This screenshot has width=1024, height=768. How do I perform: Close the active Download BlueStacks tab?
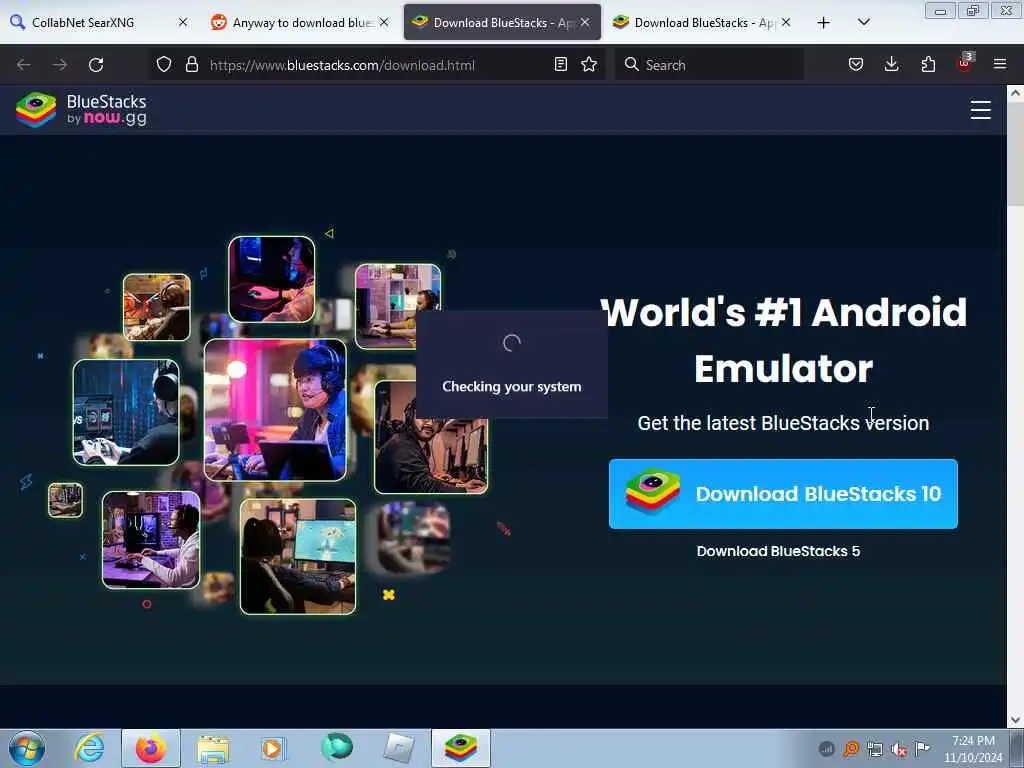tap(585, 22)
